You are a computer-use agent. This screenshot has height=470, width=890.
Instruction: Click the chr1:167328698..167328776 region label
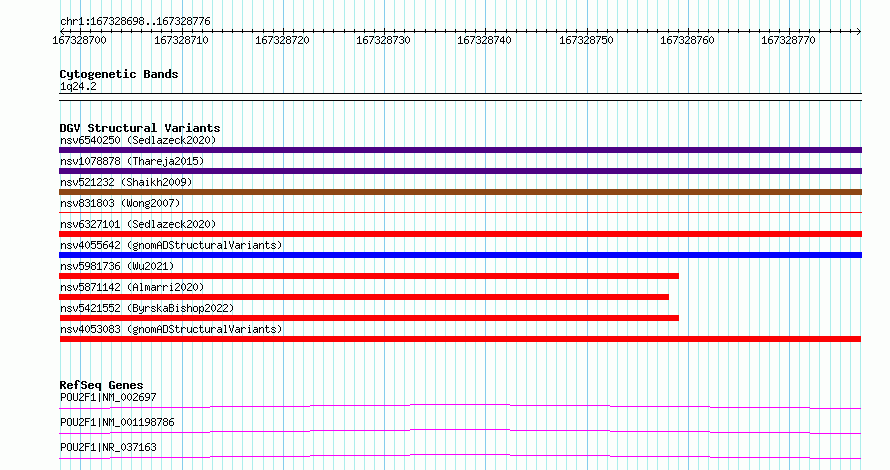(135, 21)
